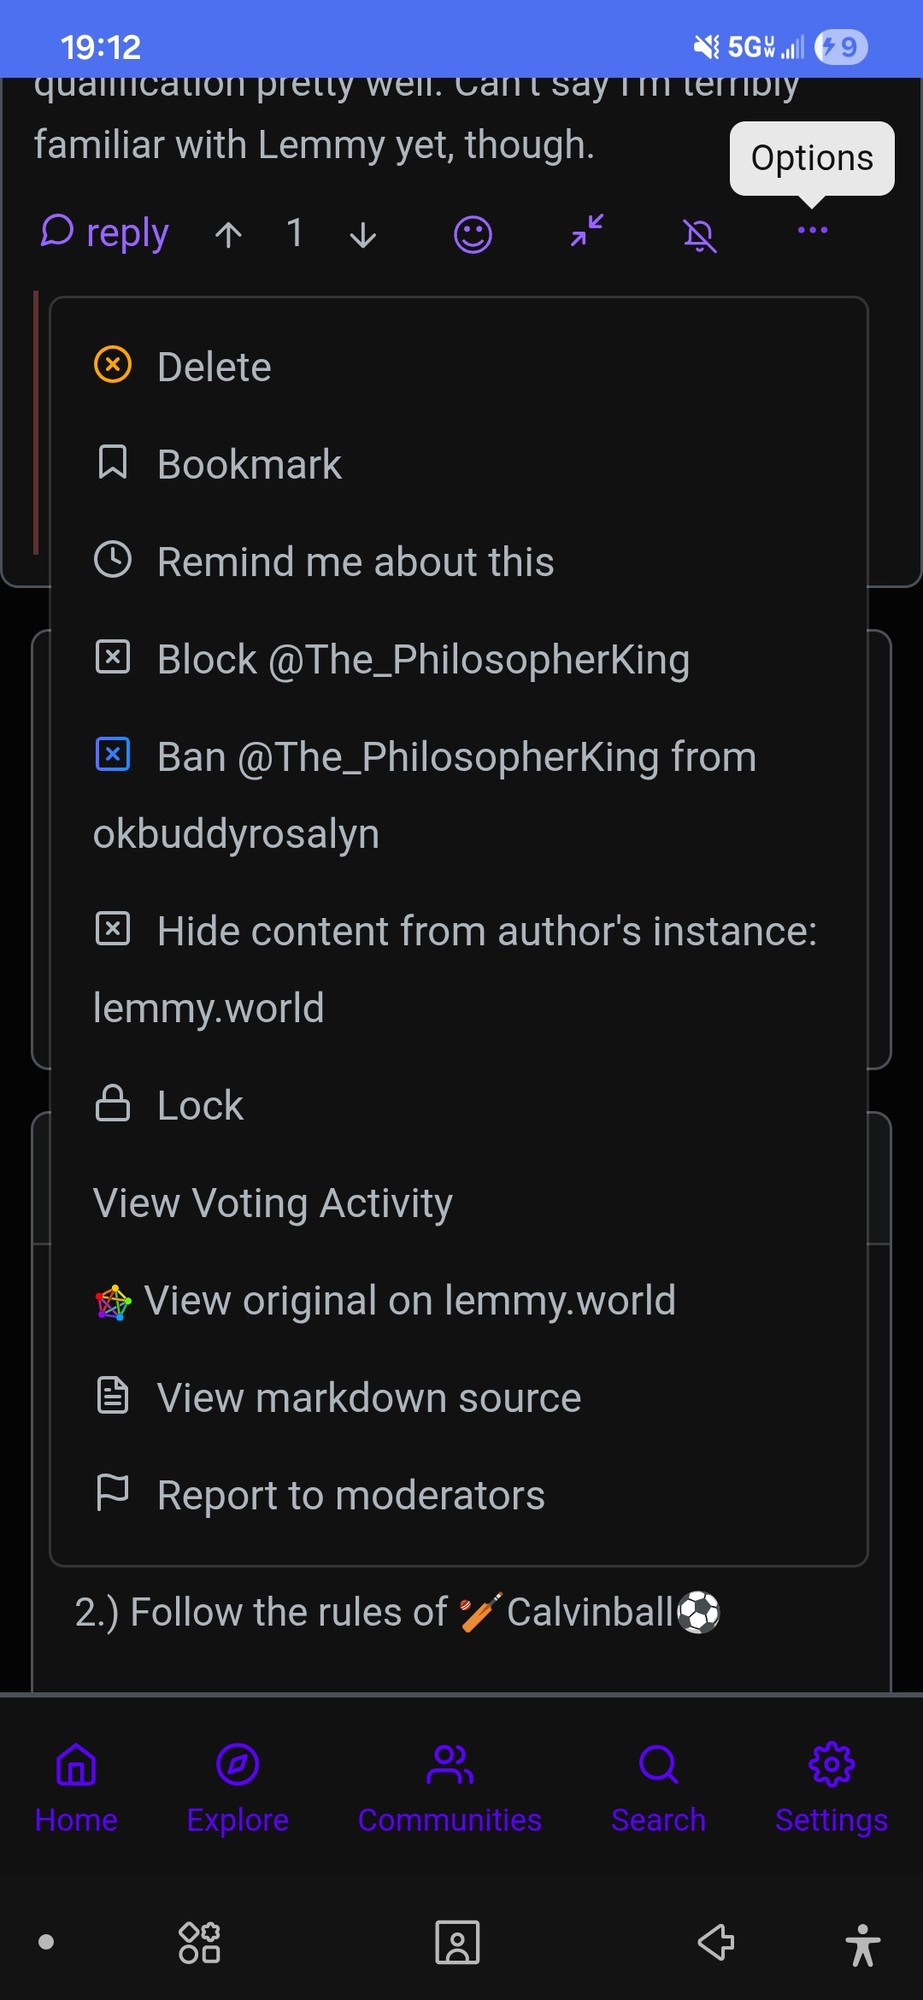Tap the reply link
This screenshot has width=923, height=2000.
(105, 233)
